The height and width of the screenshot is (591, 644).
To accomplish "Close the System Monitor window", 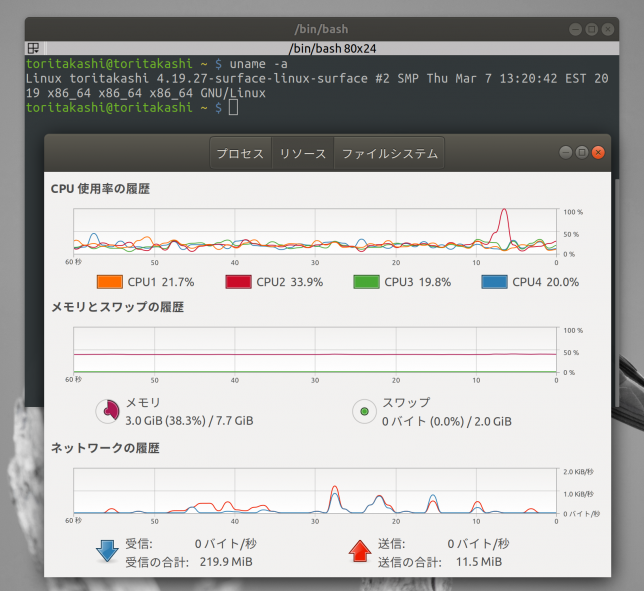I will click(x=598, y=152).
